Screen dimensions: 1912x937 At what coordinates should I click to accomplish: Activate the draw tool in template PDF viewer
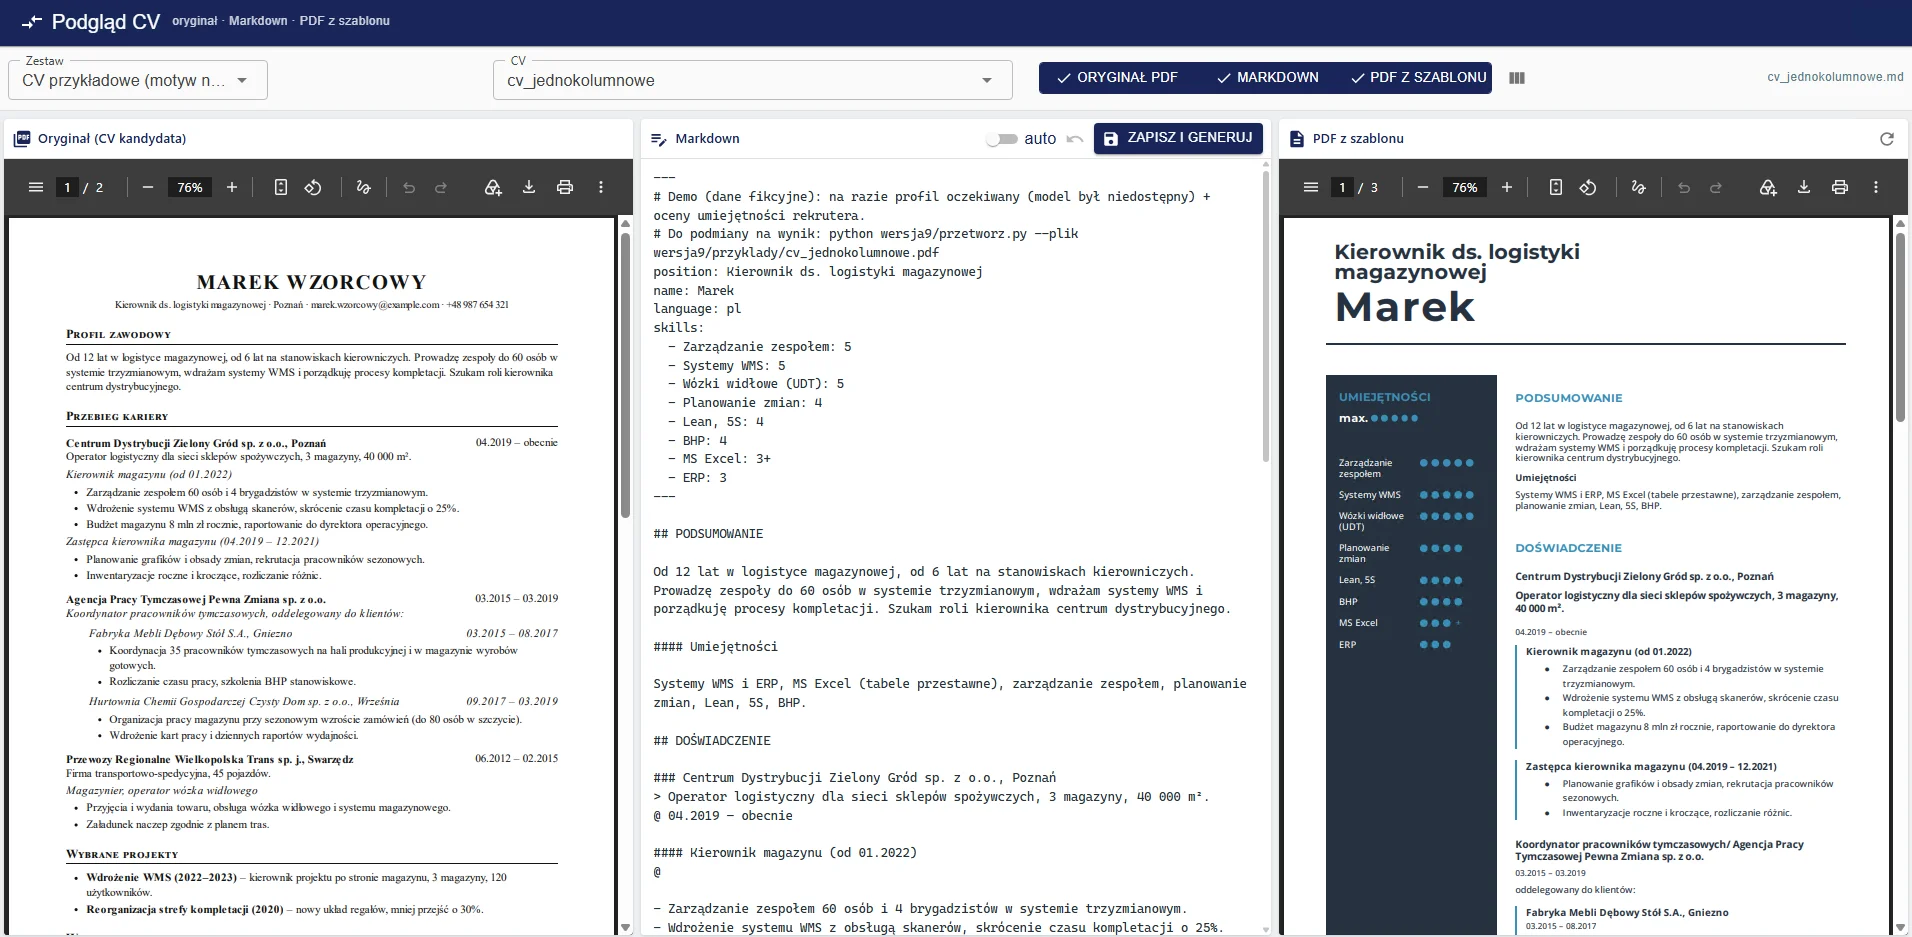pos(1639,187)
